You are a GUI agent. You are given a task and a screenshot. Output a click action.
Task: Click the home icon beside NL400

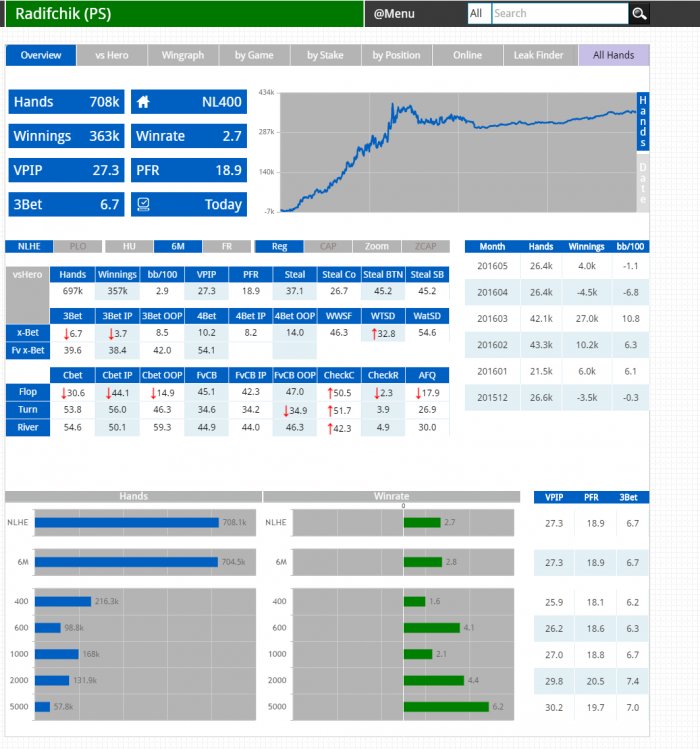click(x=143, y=102)
